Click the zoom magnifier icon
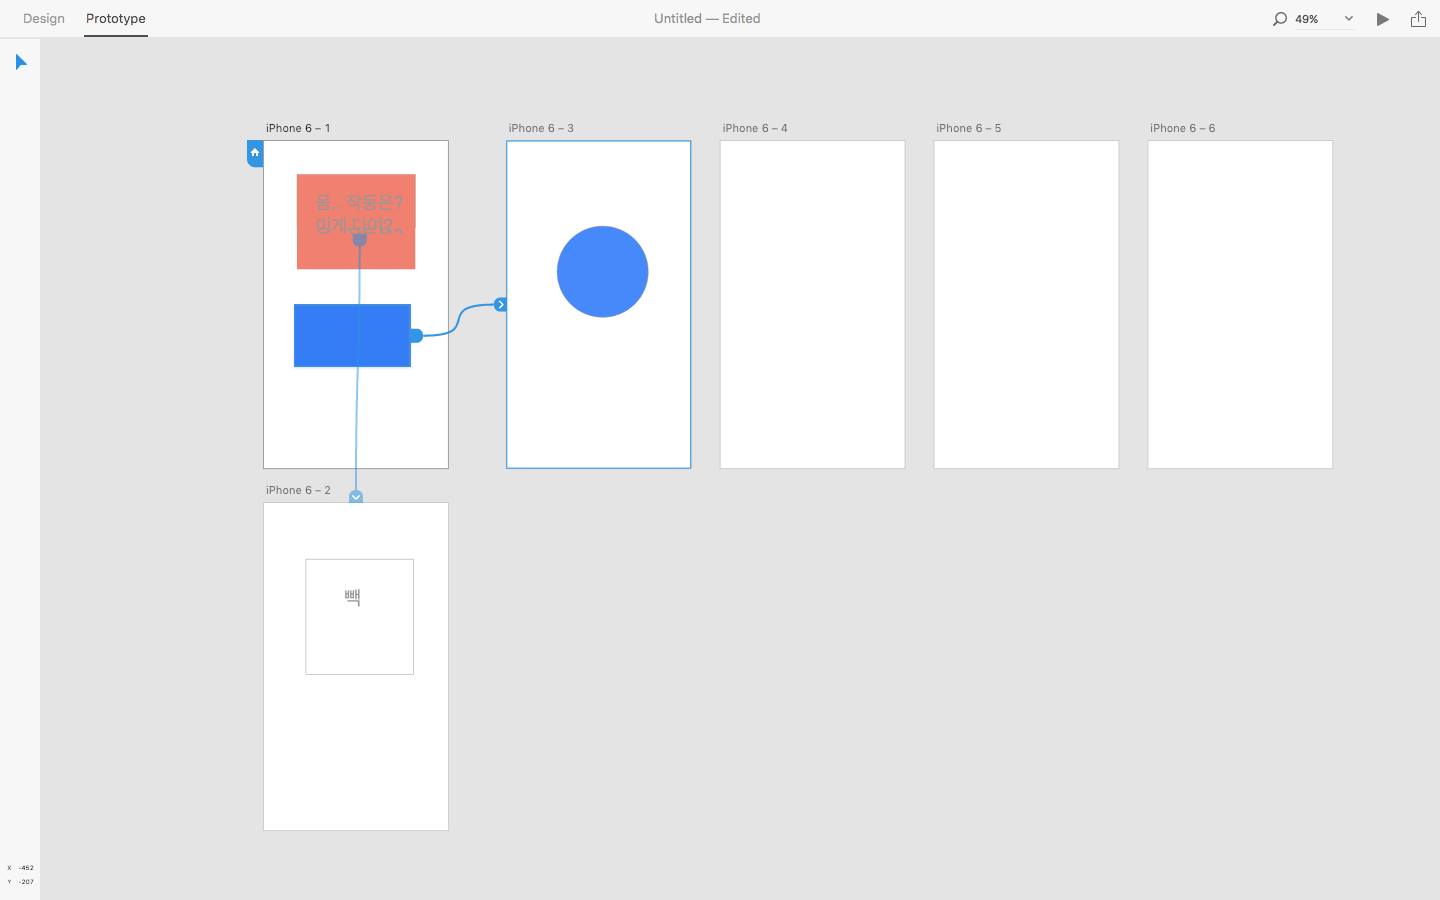 (1279, 19)
